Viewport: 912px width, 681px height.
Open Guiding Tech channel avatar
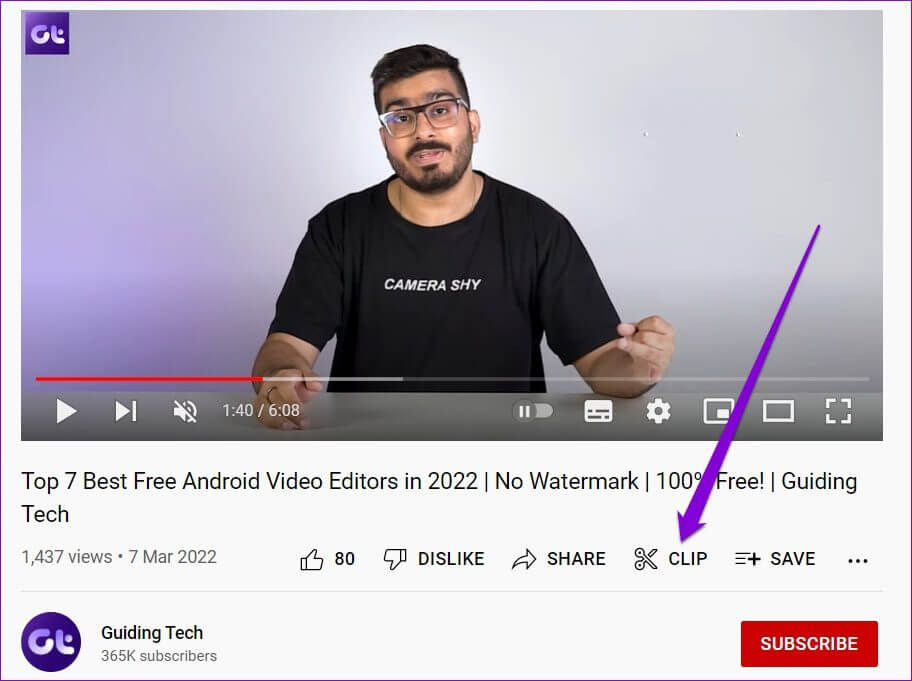coord(51,642)
